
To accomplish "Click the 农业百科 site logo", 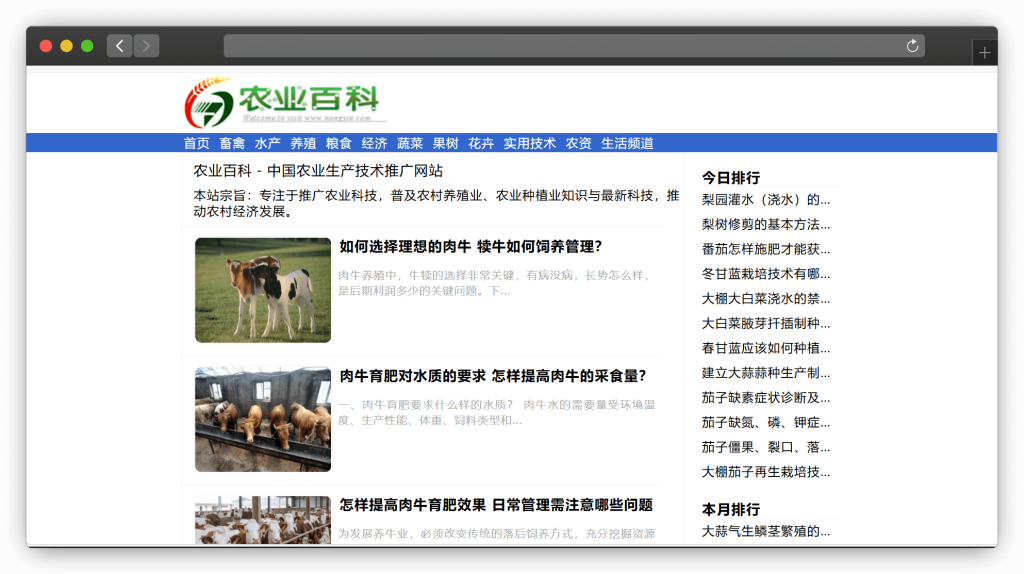I will 284,102.
